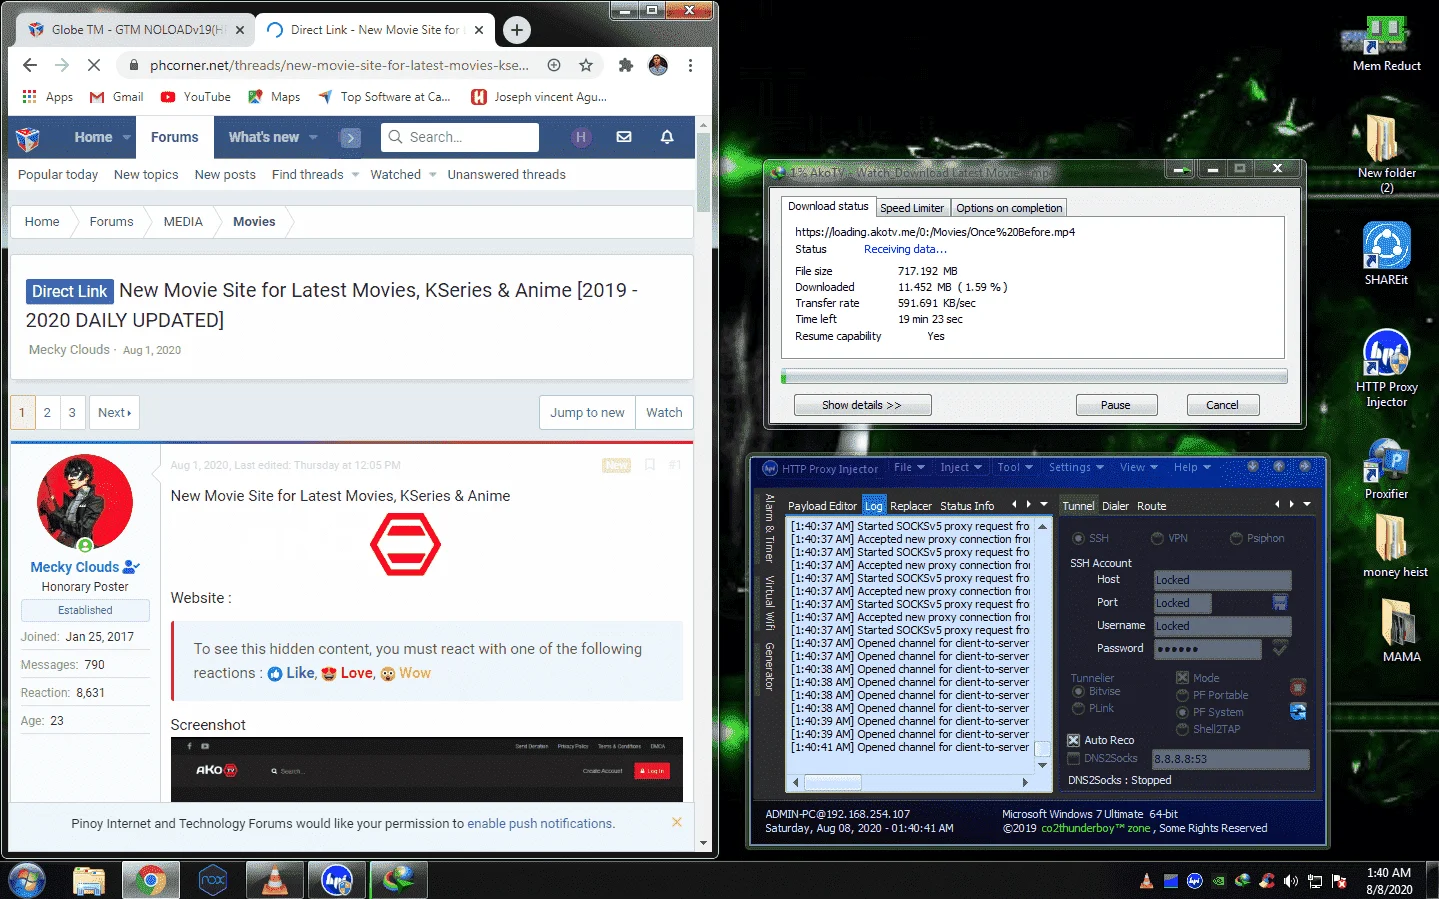Bookmark the first forum post
1439x899 pixels.
[x=650, y=465]
